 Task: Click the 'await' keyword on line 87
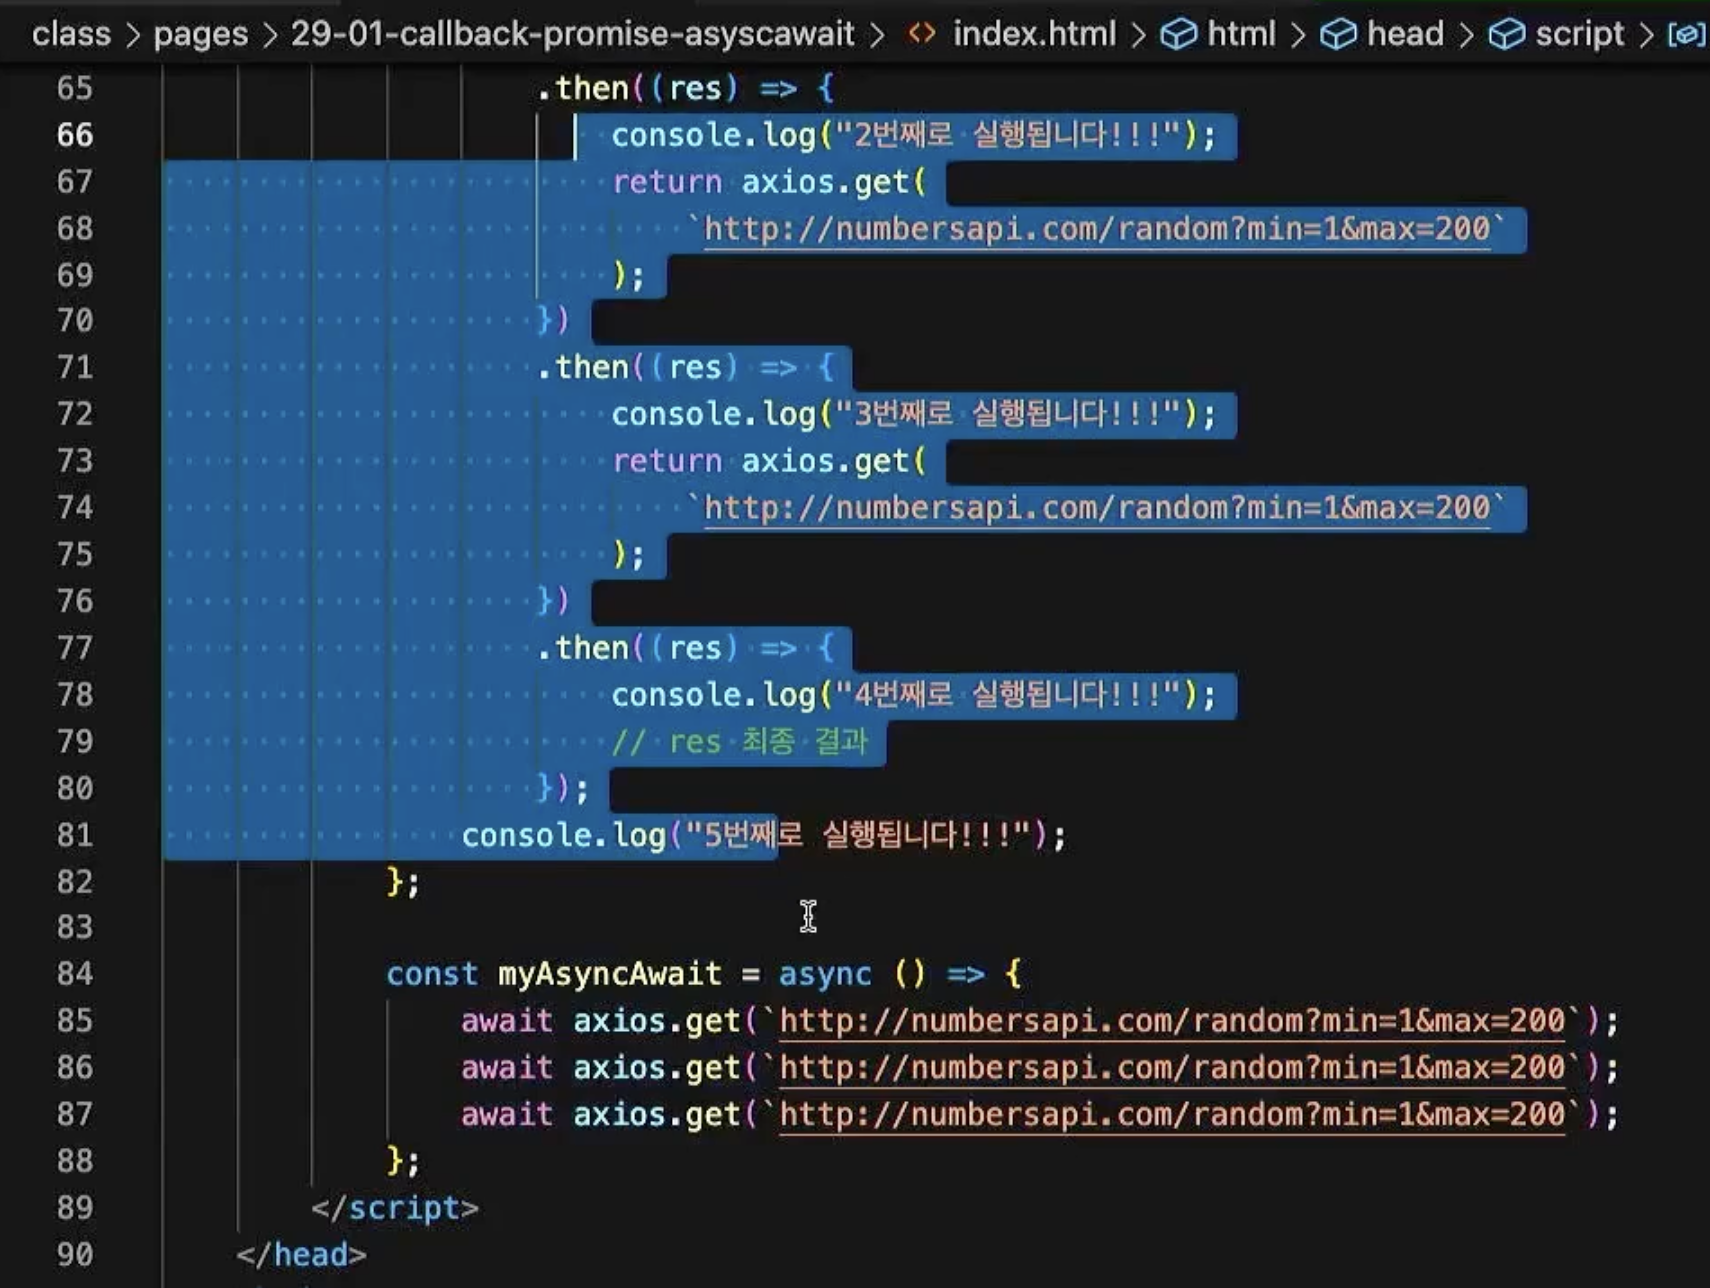coord(507,1114)
